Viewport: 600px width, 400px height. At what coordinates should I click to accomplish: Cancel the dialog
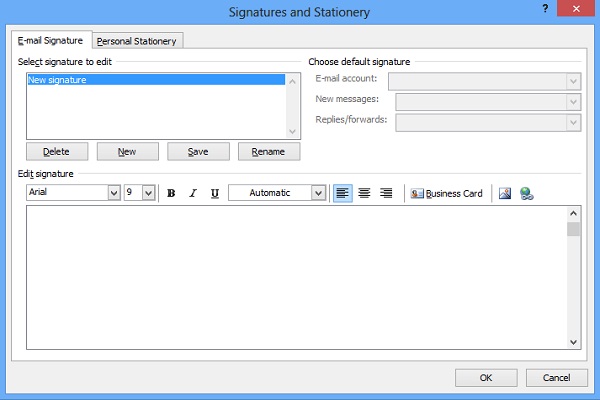(556, 378)
